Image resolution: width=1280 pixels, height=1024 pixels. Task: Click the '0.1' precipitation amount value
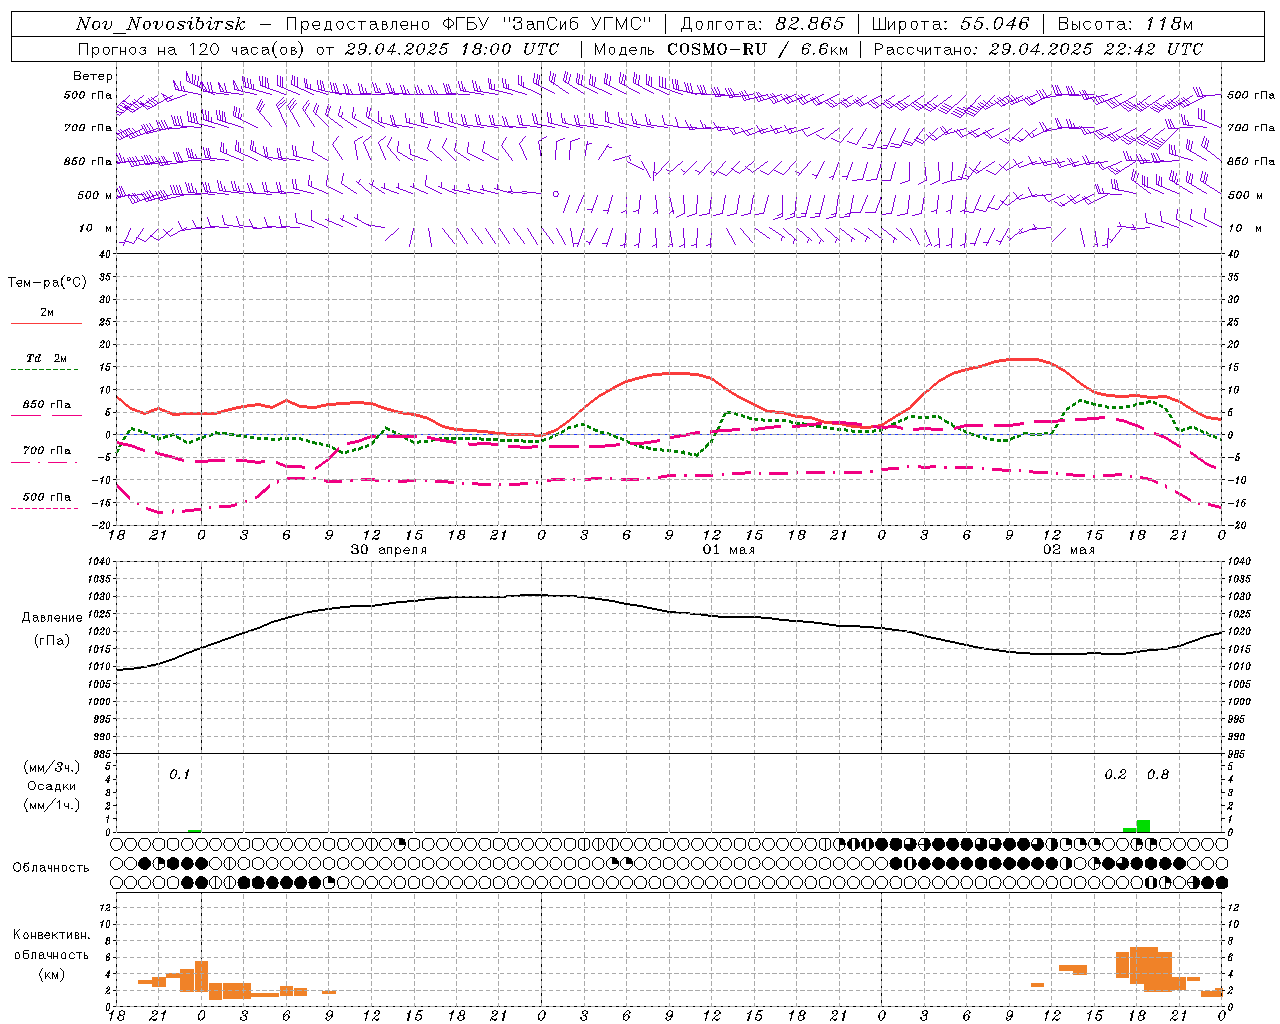click(179, 775)
